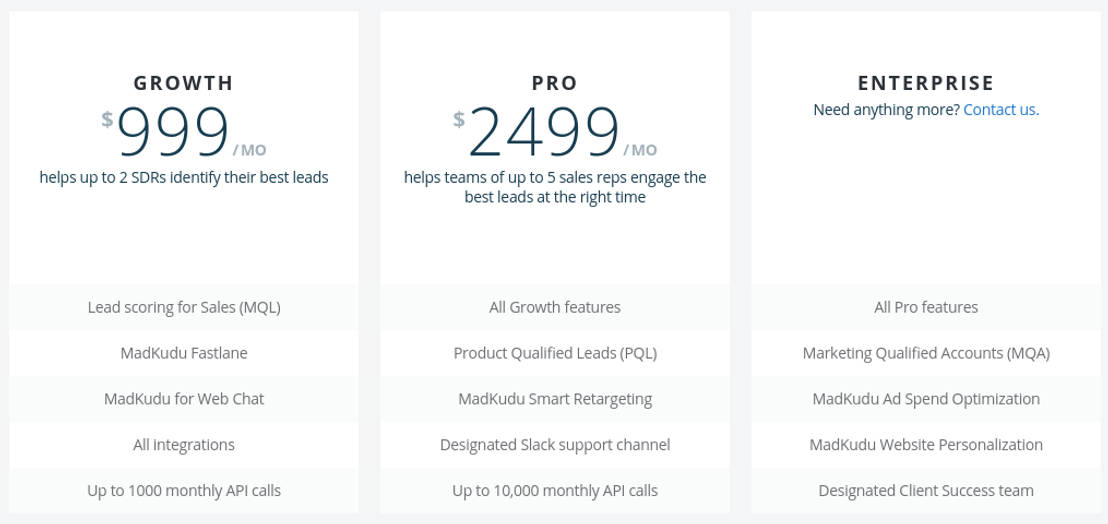Screen dimensions: 1108x524
Task: Click the MadKudu Fastlane feature row
Action: (184, 353)
